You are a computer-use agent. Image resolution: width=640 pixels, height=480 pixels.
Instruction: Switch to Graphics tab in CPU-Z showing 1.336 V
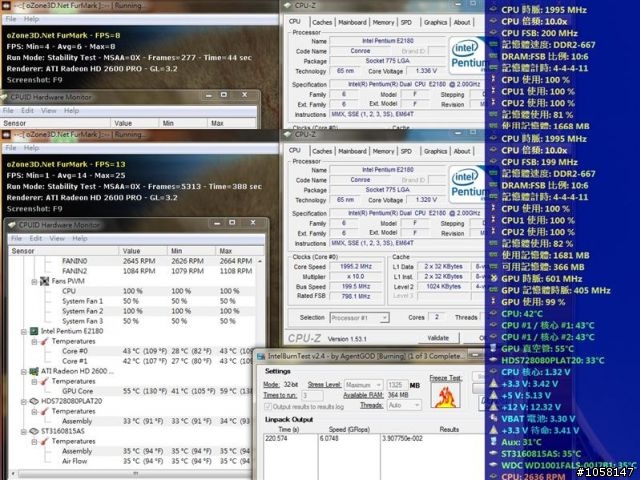pyautogui.click(x=435, y=22)
